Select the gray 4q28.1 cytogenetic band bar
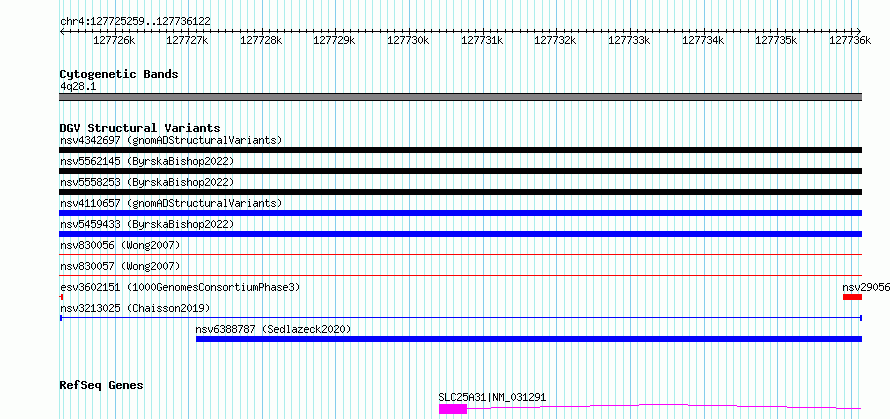This screenshot has height=419, width=890. click(461, 97)
